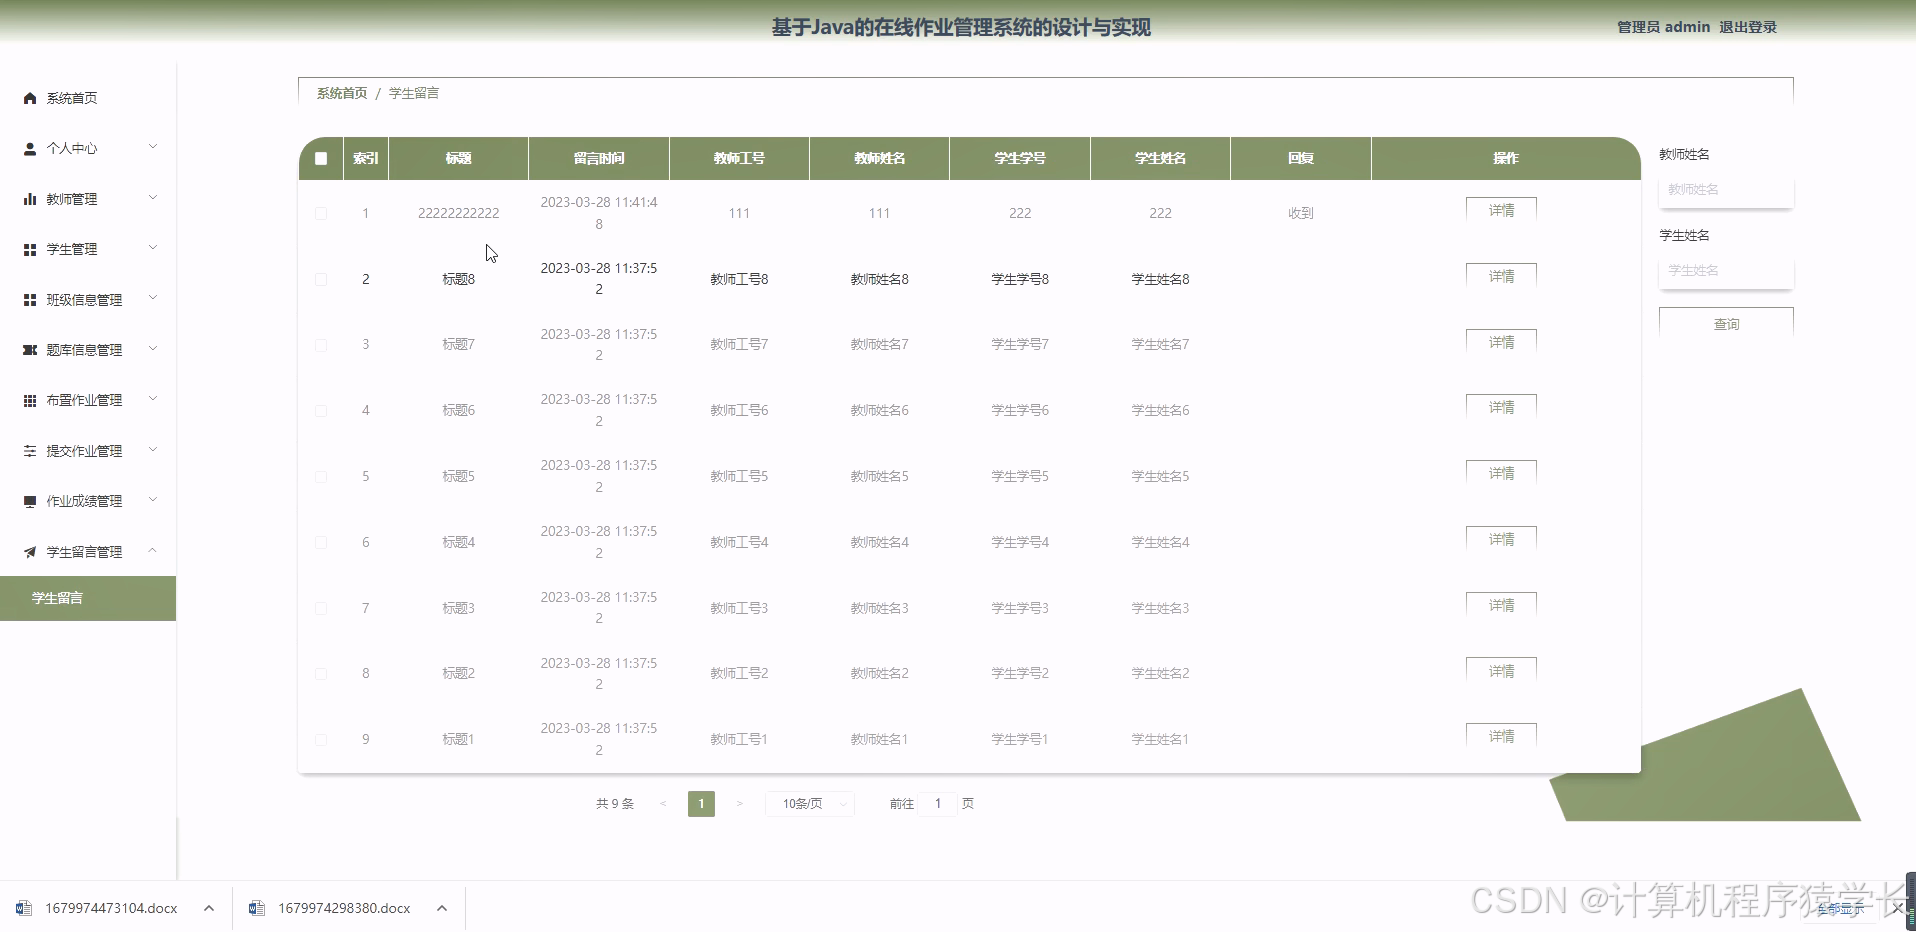Open 详情 for row 标题3
Viewport: 1916px width, 932px height.
pos(1501,605)
